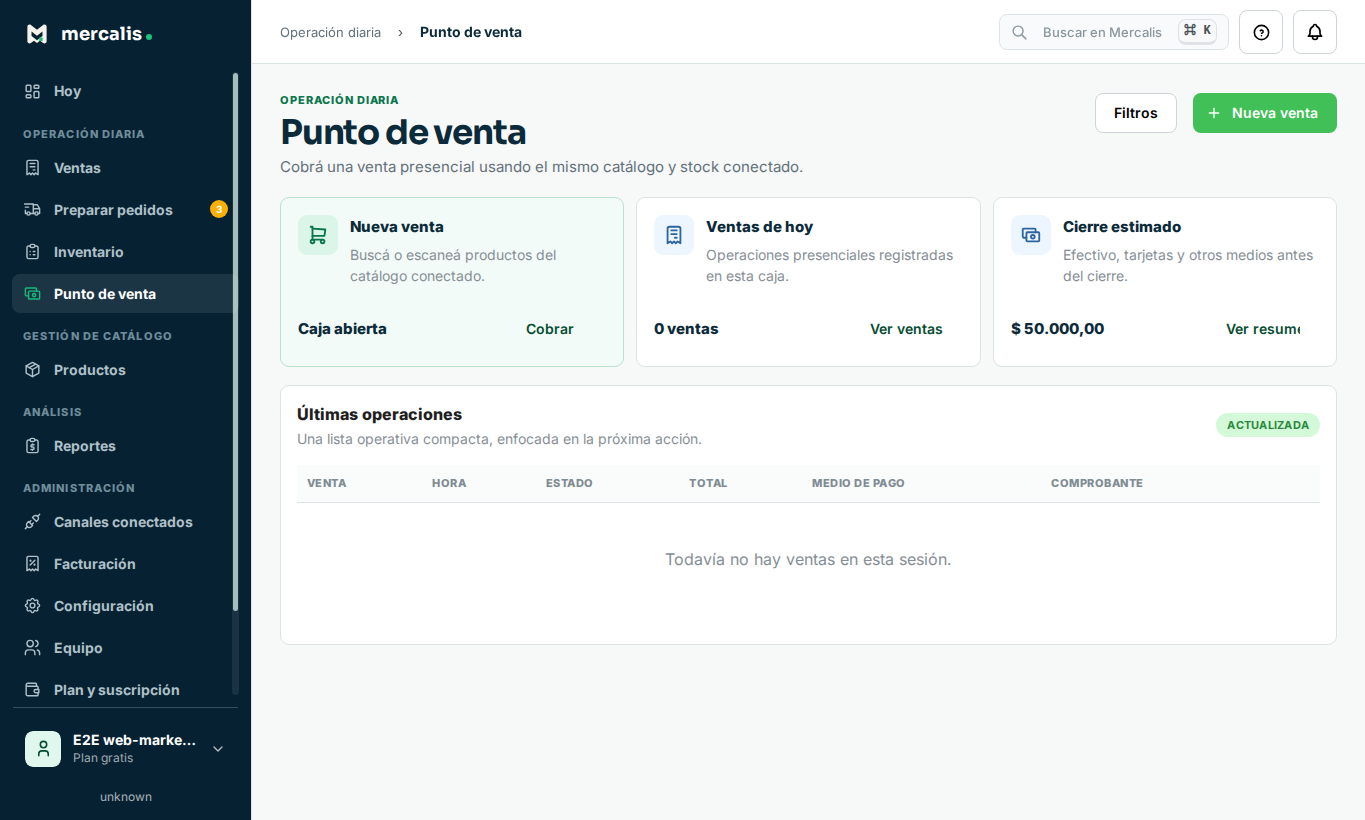
Task: Click the Ventas receipt icon in sidebar
Action: pos(33,168)
